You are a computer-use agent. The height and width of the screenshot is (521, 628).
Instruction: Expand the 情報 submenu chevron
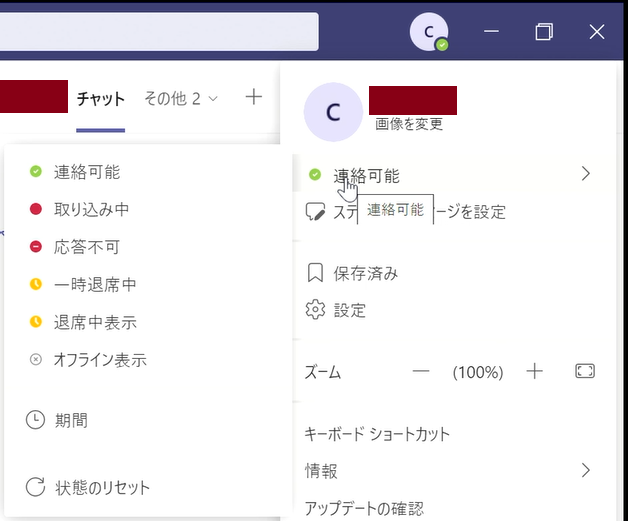(586, 470)
